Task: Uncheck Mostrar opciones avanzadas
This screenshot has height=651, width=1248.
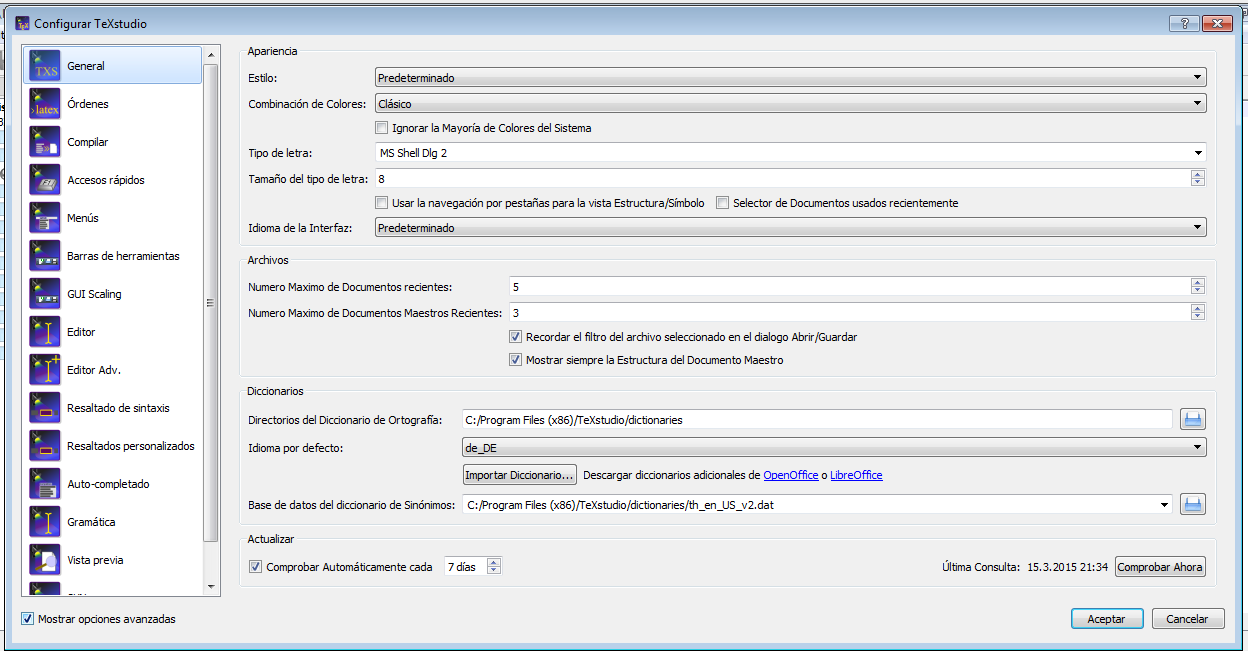Action: coord(27,619)
